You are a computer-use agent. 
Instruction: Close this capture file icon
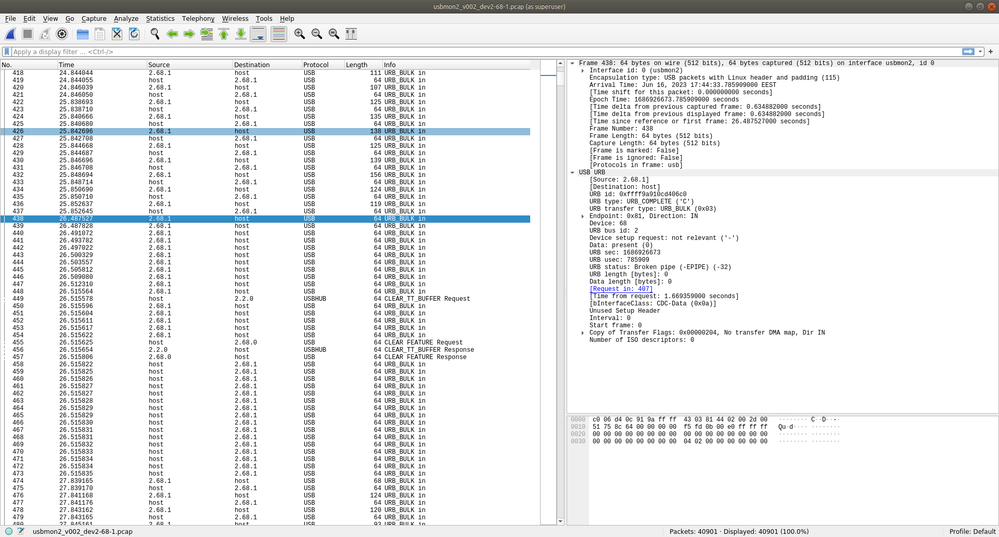(117, 34)
